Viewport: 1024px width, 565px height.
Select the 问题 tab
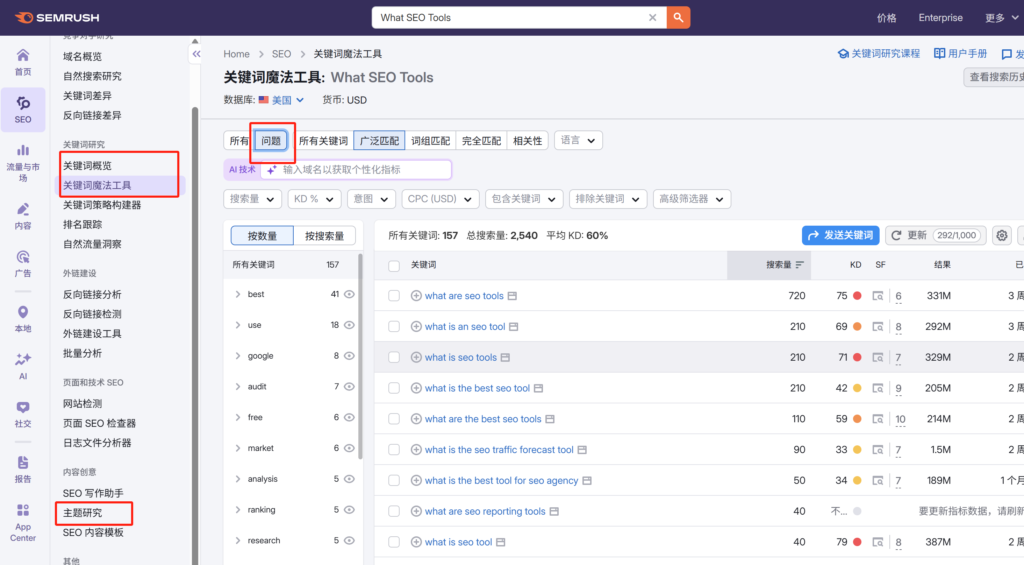click(x=271, y=140)
